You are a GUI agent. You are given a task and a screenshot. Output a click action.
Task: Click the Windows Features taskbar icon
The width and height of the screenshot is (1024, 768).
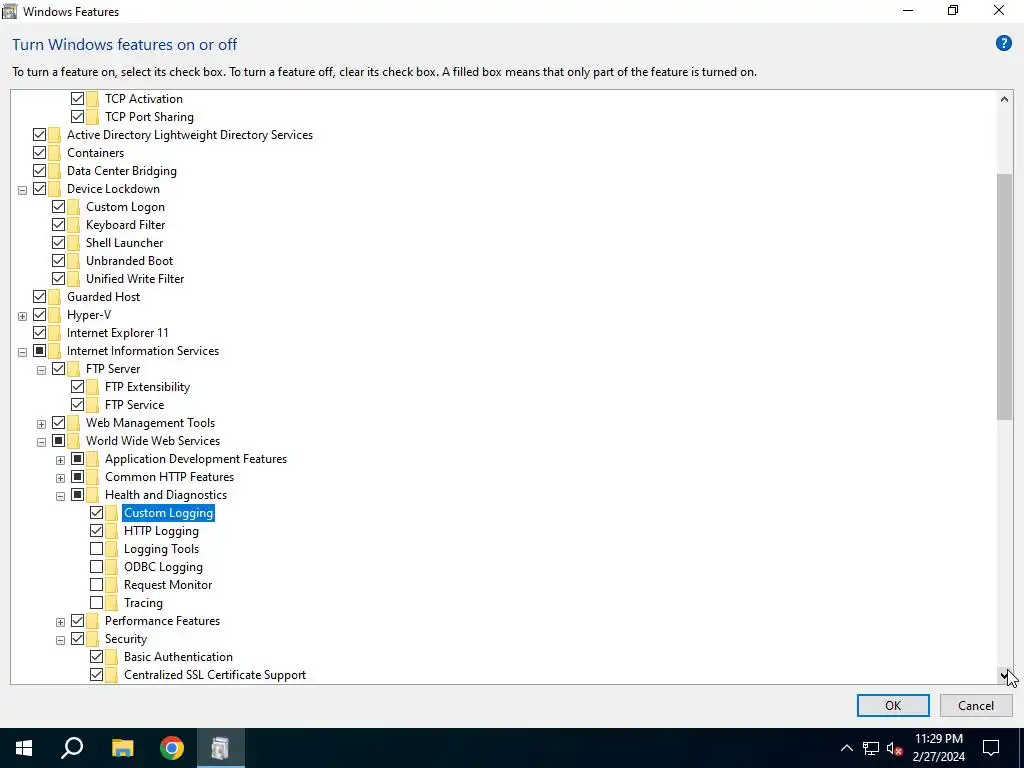click(x=220, y=748)
